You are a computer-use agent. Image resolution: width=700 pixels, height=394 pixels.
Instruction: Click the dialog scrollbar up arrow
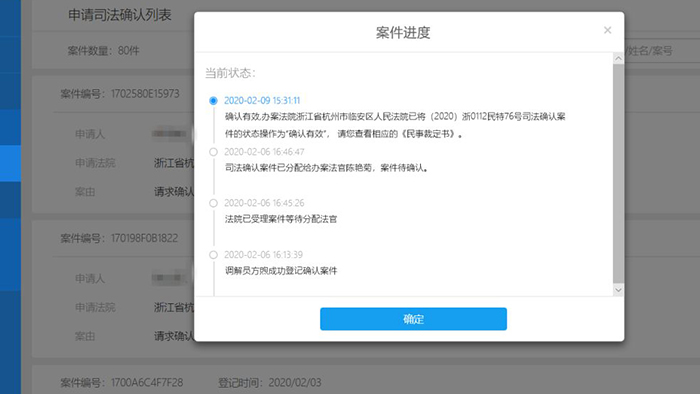[618, 58]
